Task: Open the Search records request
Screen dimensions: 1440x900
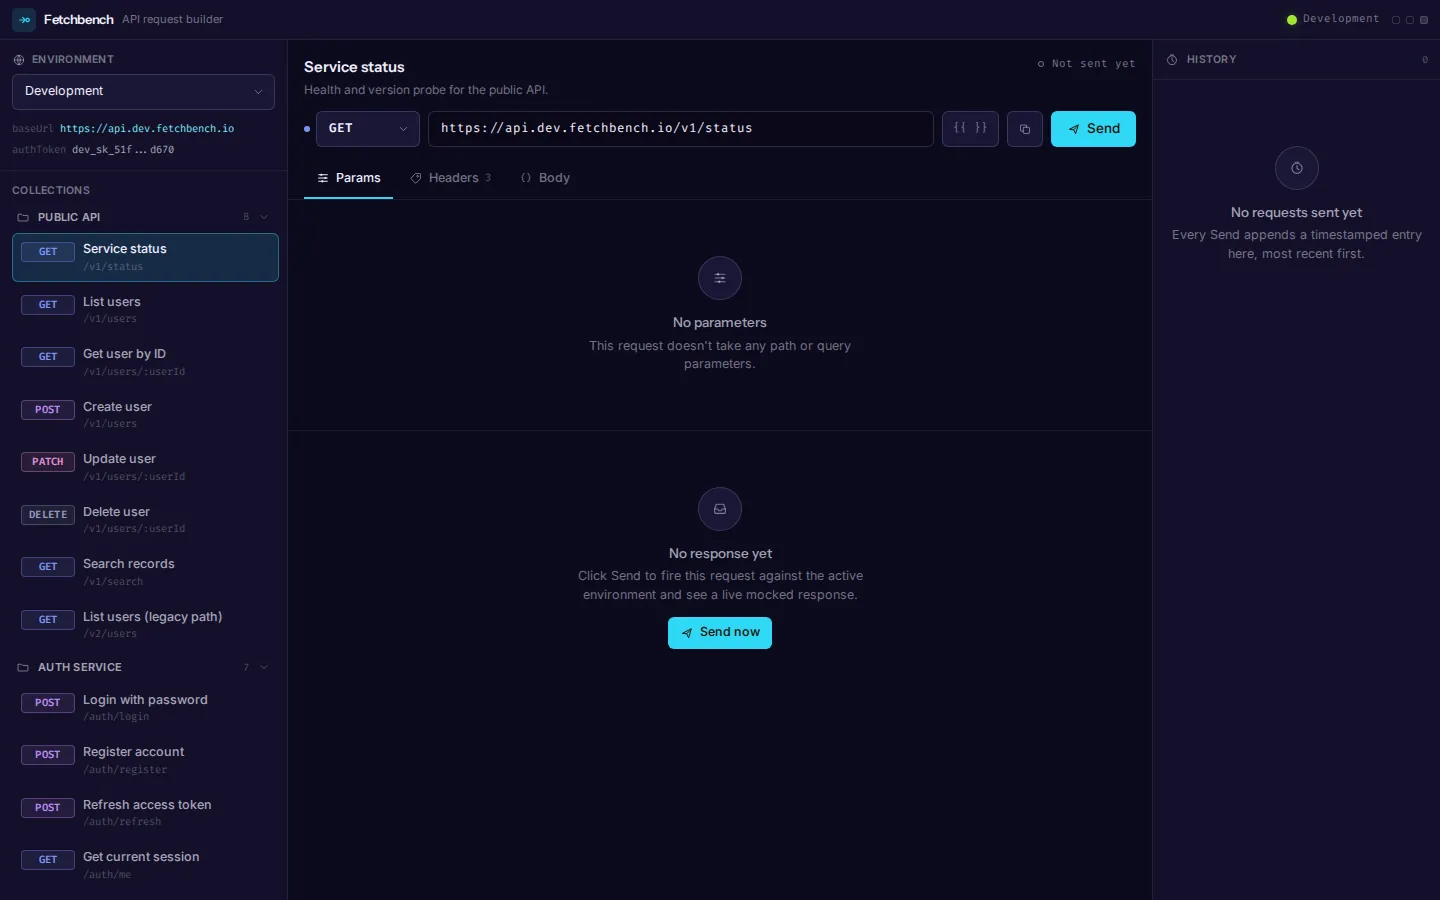Action: (x=145, y=572)
